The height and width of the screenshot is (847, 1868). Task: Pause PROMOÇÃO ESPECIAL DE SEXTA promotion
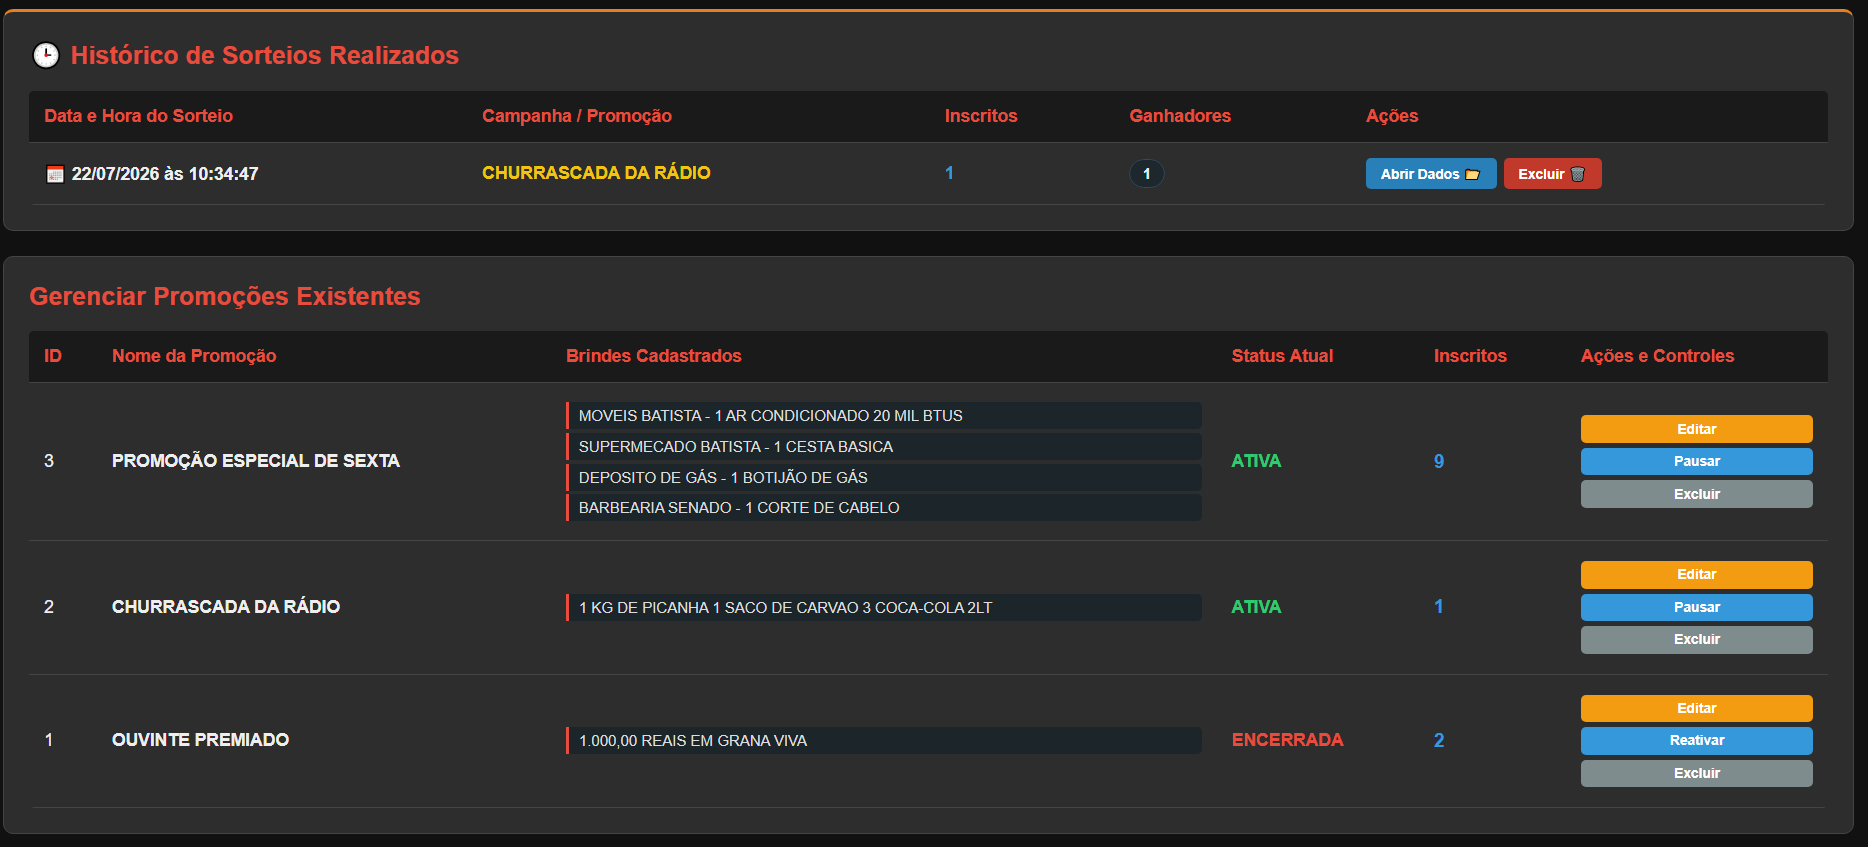pyautogui.click(x=1696, y=461)
